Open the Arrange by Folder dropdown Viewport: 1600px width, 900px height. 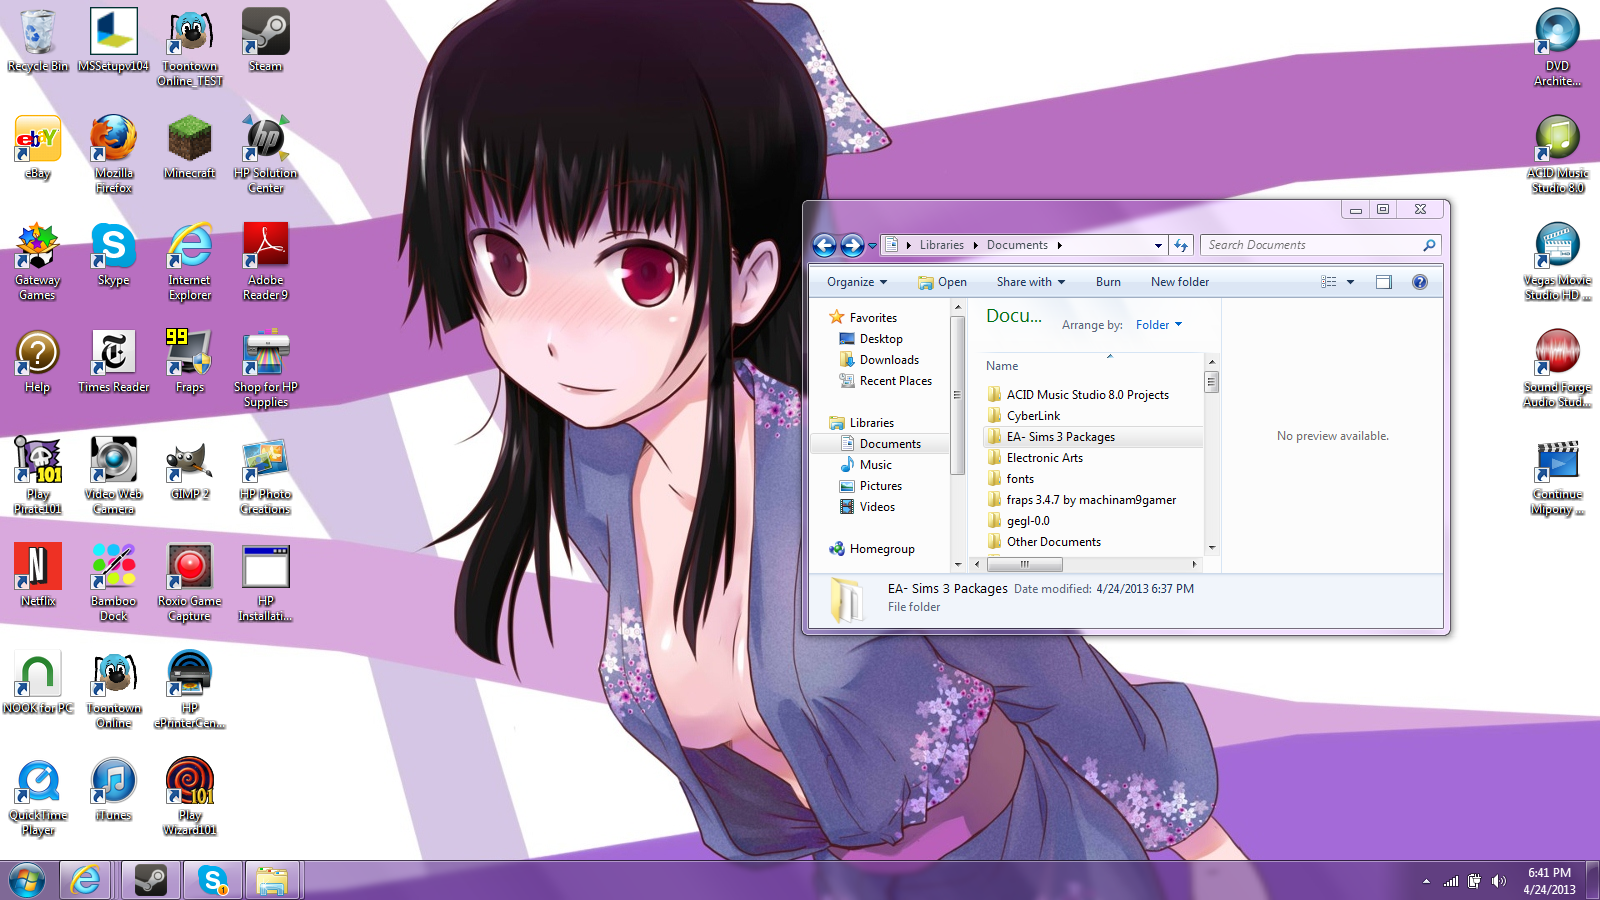click(1159, 325)
